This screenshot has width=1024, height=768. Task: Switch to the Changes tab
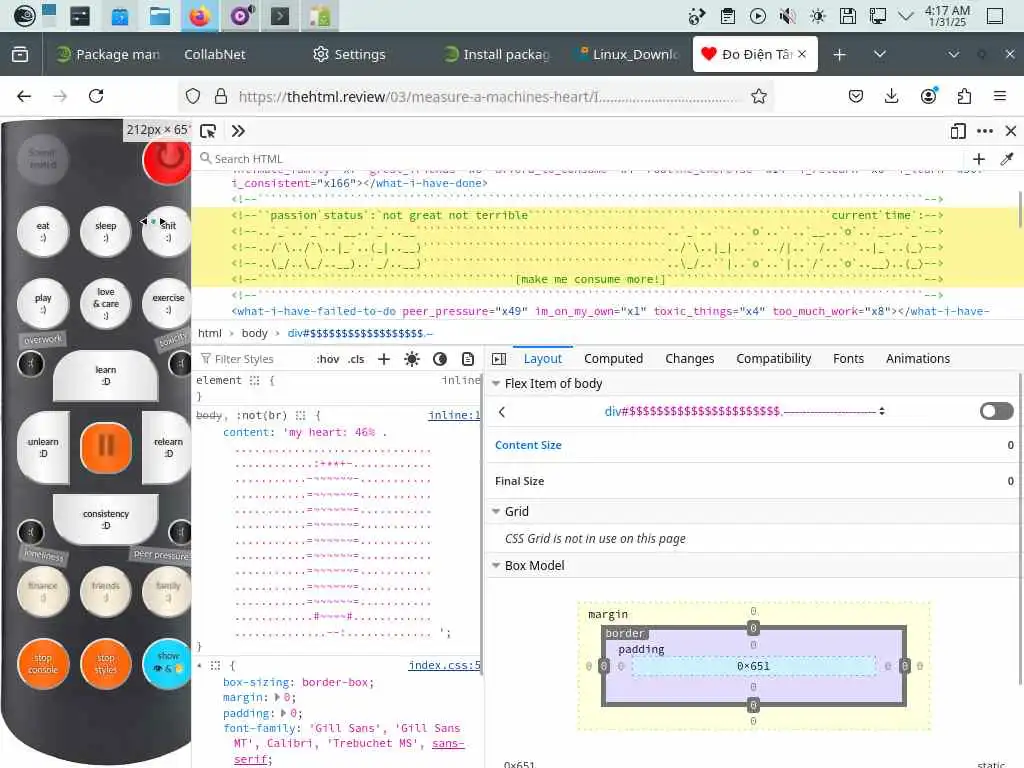tap(690, 359)
